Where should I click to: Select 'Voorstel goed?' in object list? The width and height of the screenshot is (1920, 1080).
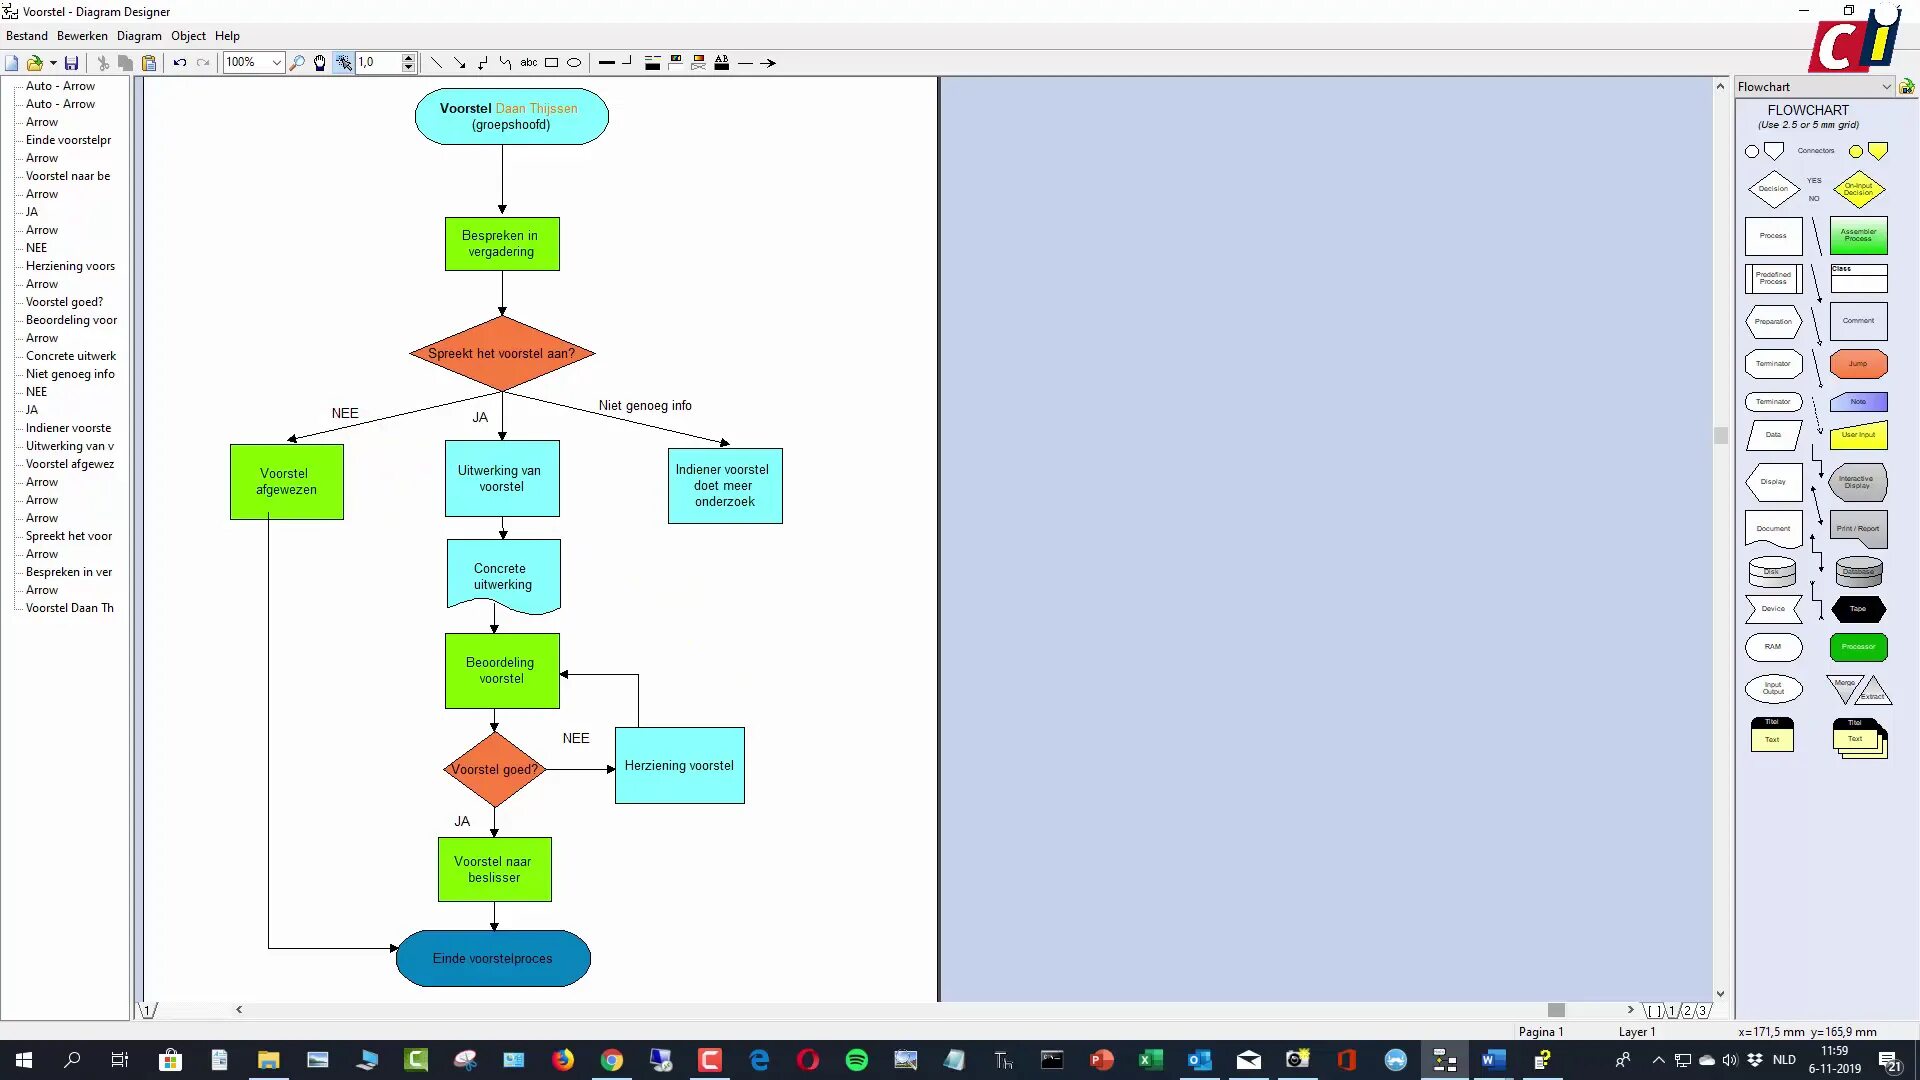[64, 302]
